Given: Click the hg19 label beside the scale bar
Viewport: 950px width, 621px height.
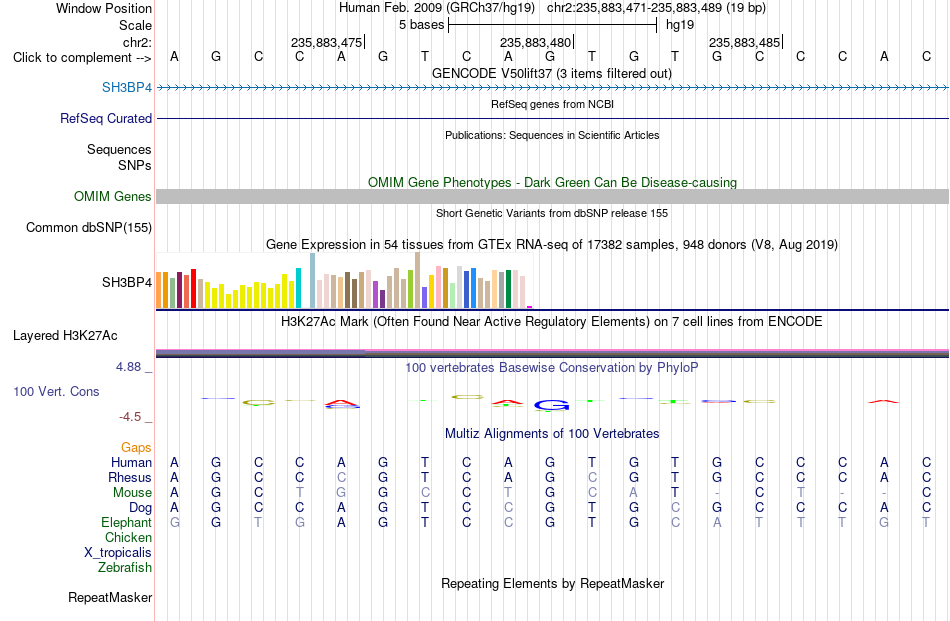Looking at the screenshot, I should (x=680, y=25).
